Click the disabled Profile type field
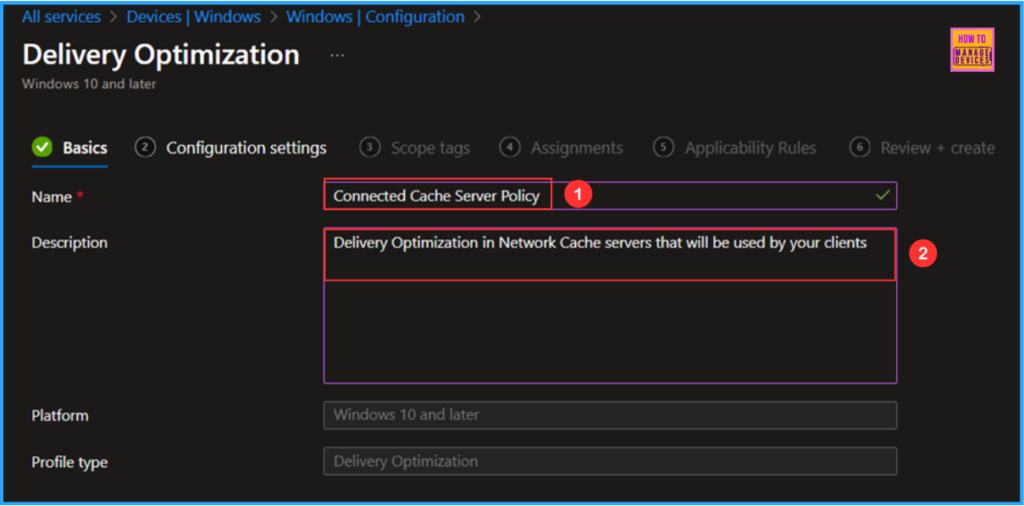This screenshot has height=506, width=1024. pos(610,461)
